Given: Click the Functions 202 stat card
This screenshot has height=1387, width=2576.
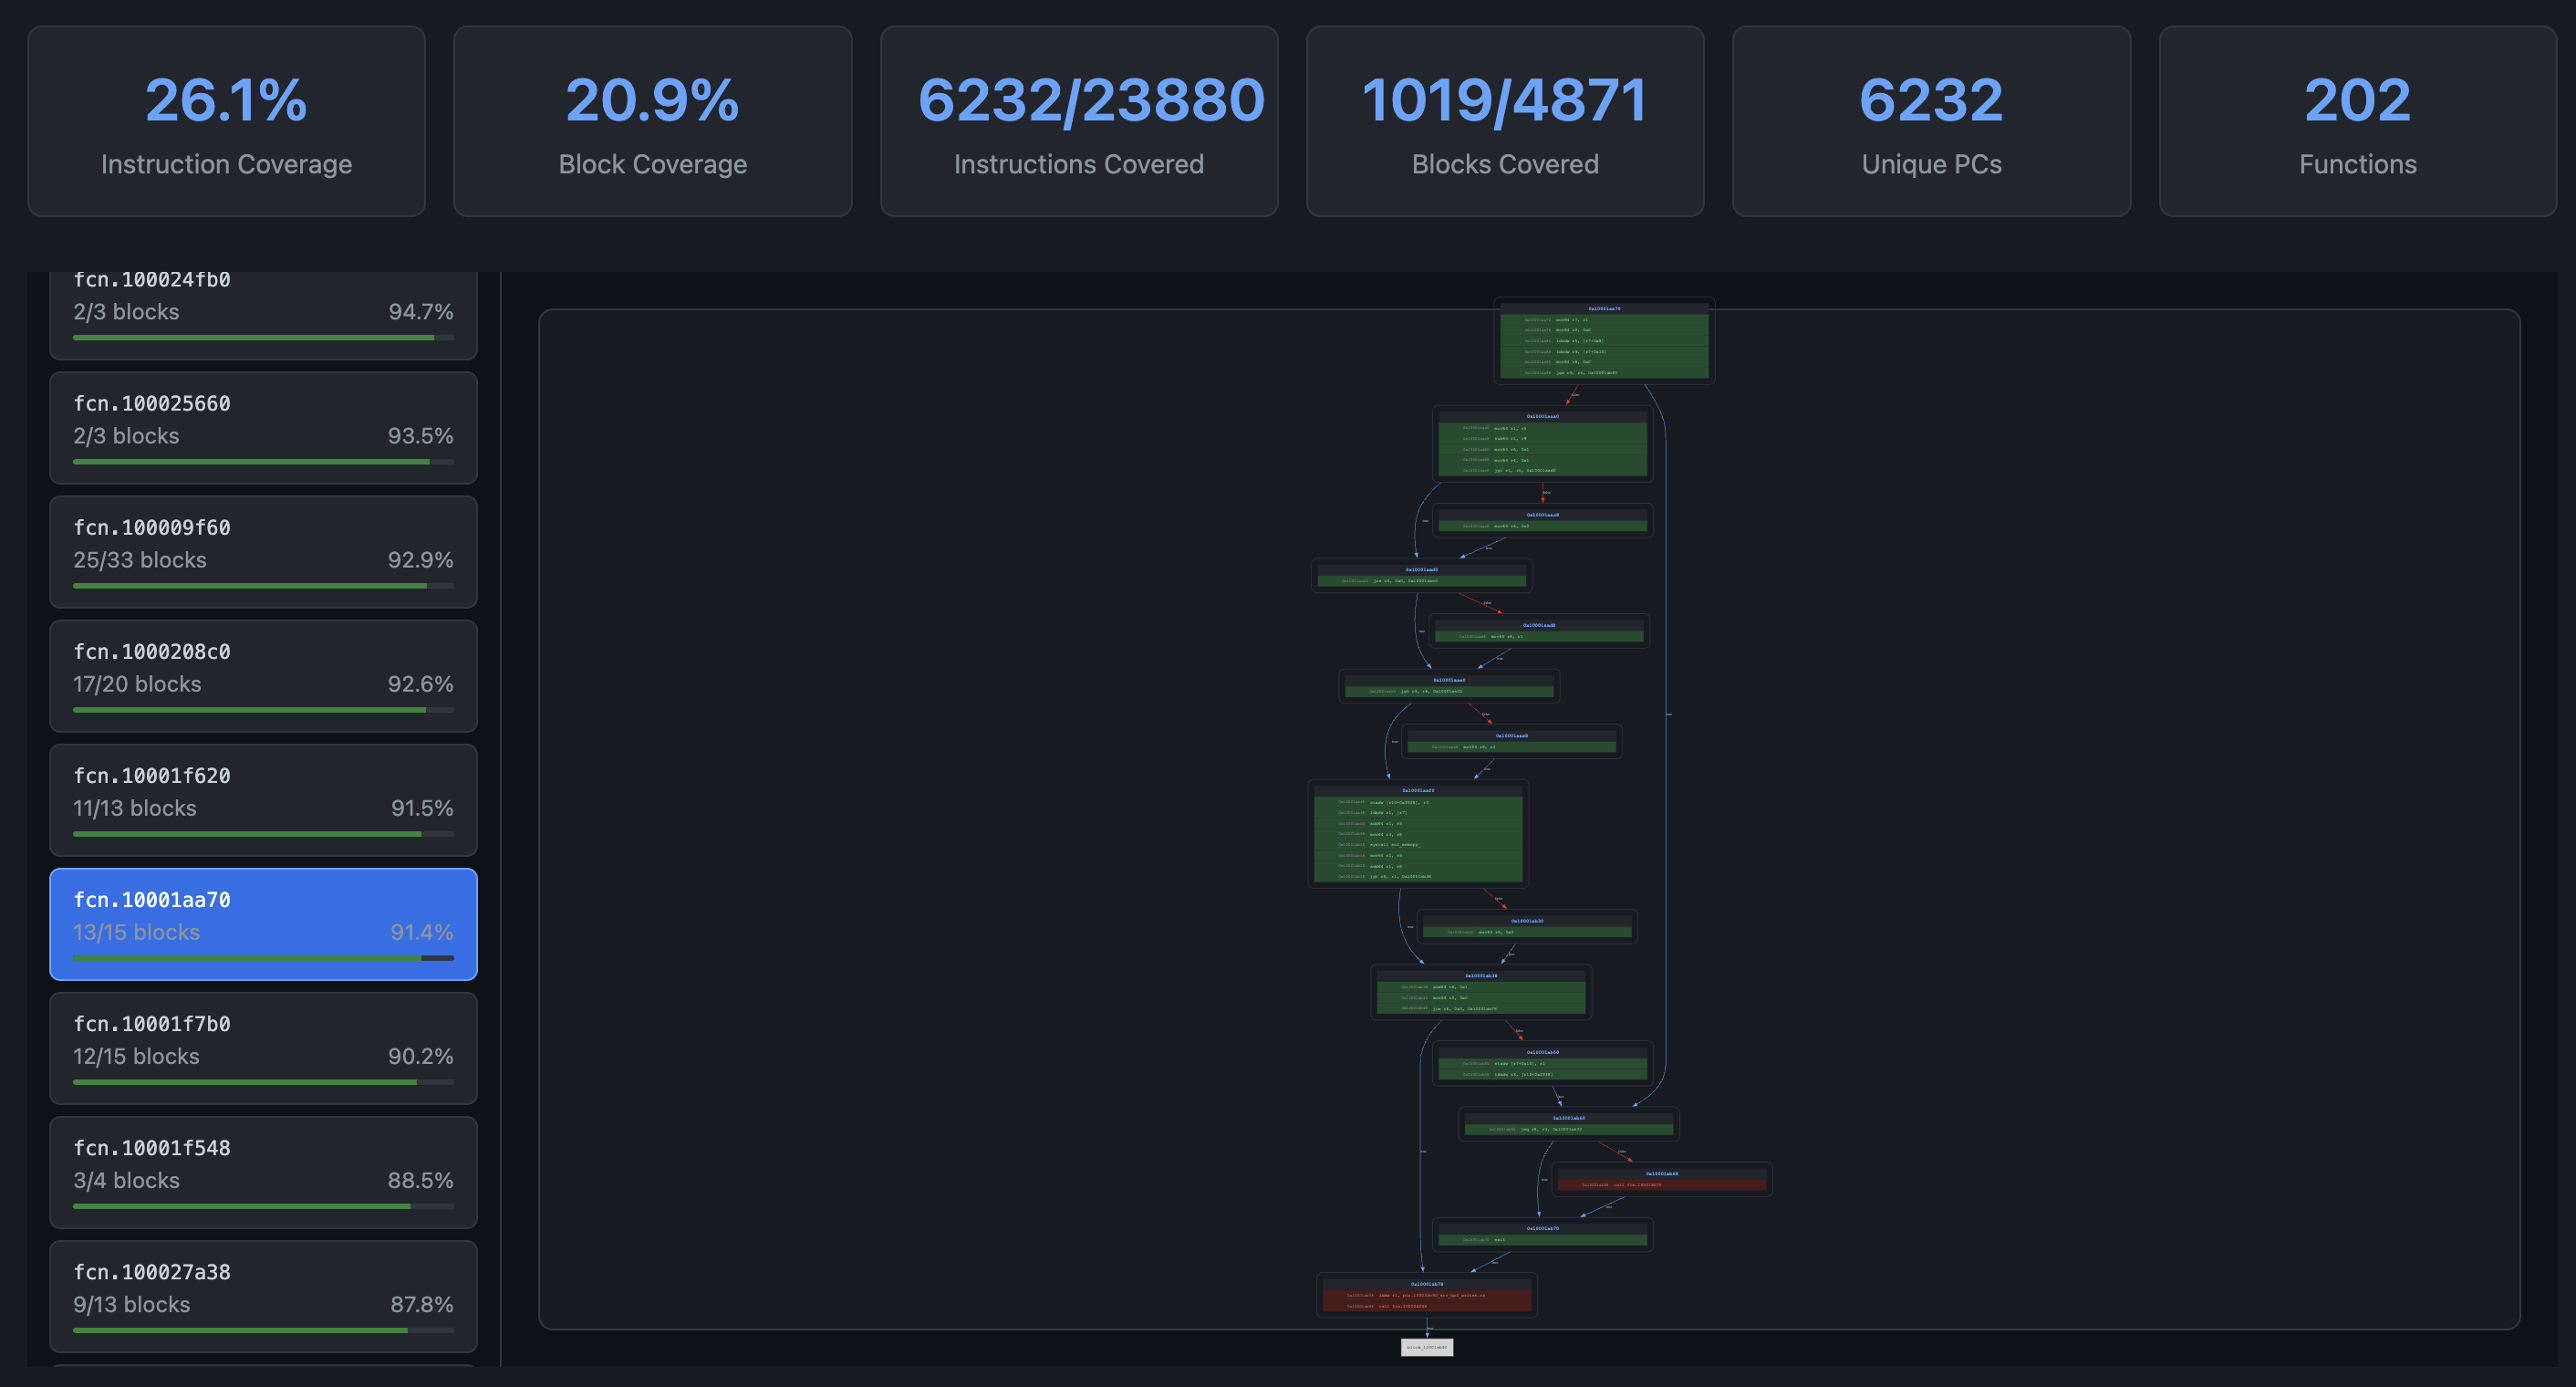Looking at the screenshot, I should click(2356, 121).
